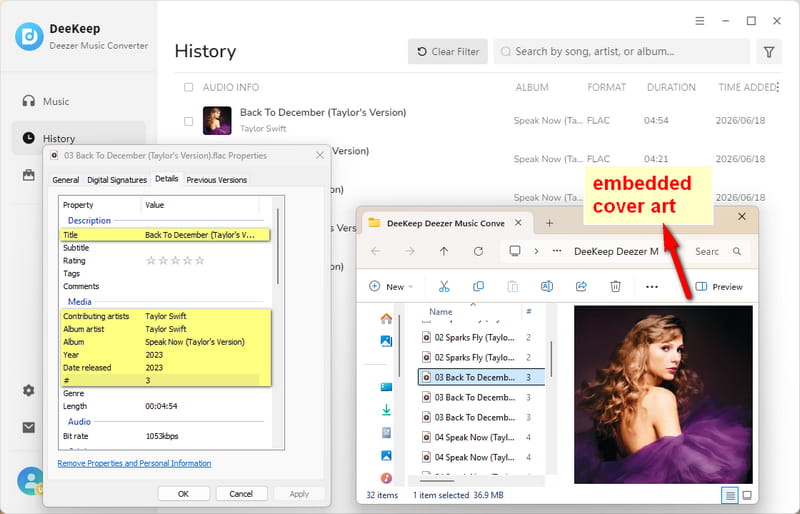The width and height of the screenshot is (800, 514).
Task: Toggle the select-all checkbox in AUDIO INFO header
Action: pos(188,87)
